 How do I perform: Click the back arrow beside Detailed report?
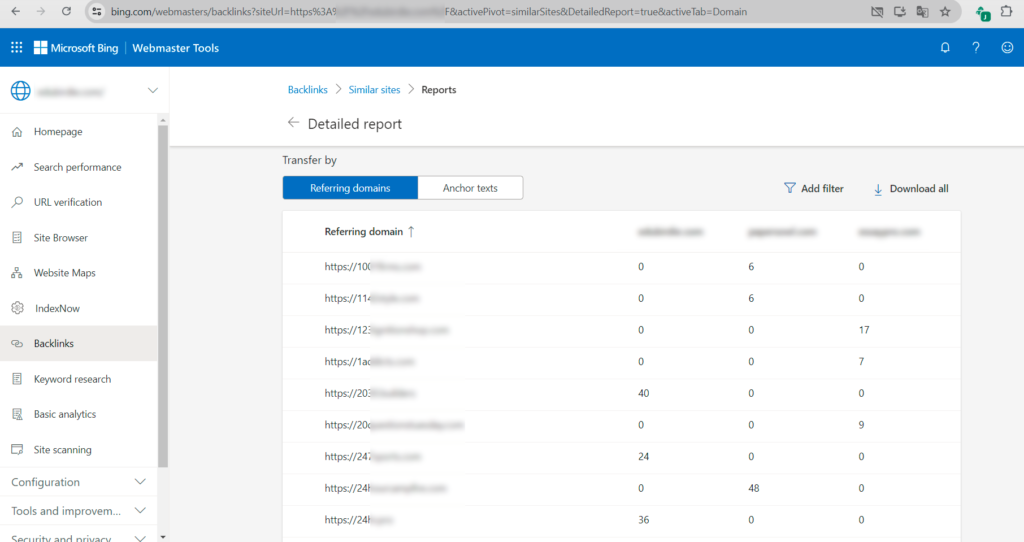tap(293, 123)
